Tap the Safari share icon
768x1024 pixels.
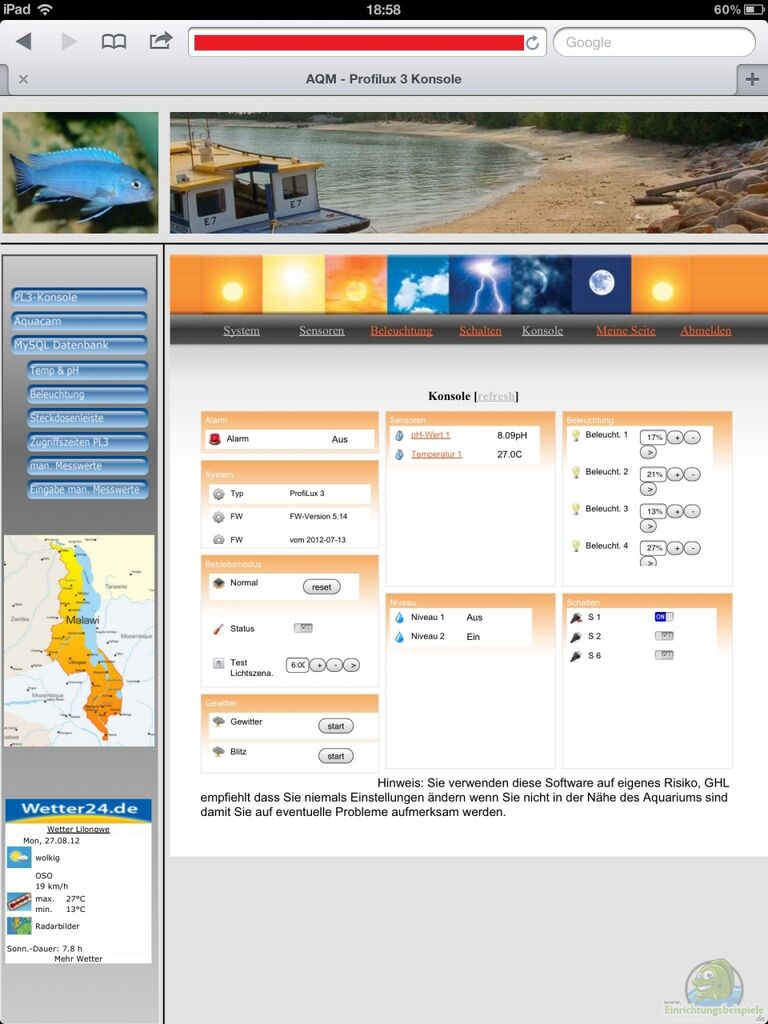[x=160, y=42]
